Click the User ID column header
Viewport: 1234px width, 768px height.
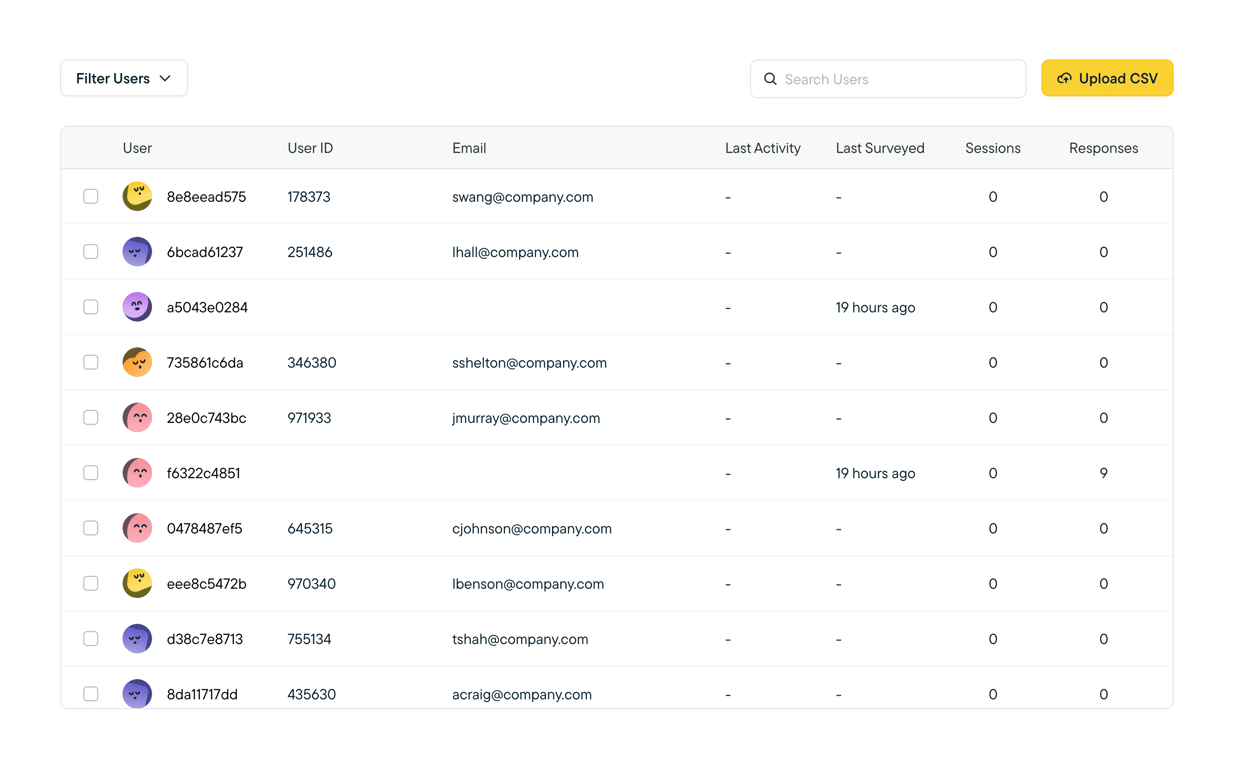click(x=310, y=148)
